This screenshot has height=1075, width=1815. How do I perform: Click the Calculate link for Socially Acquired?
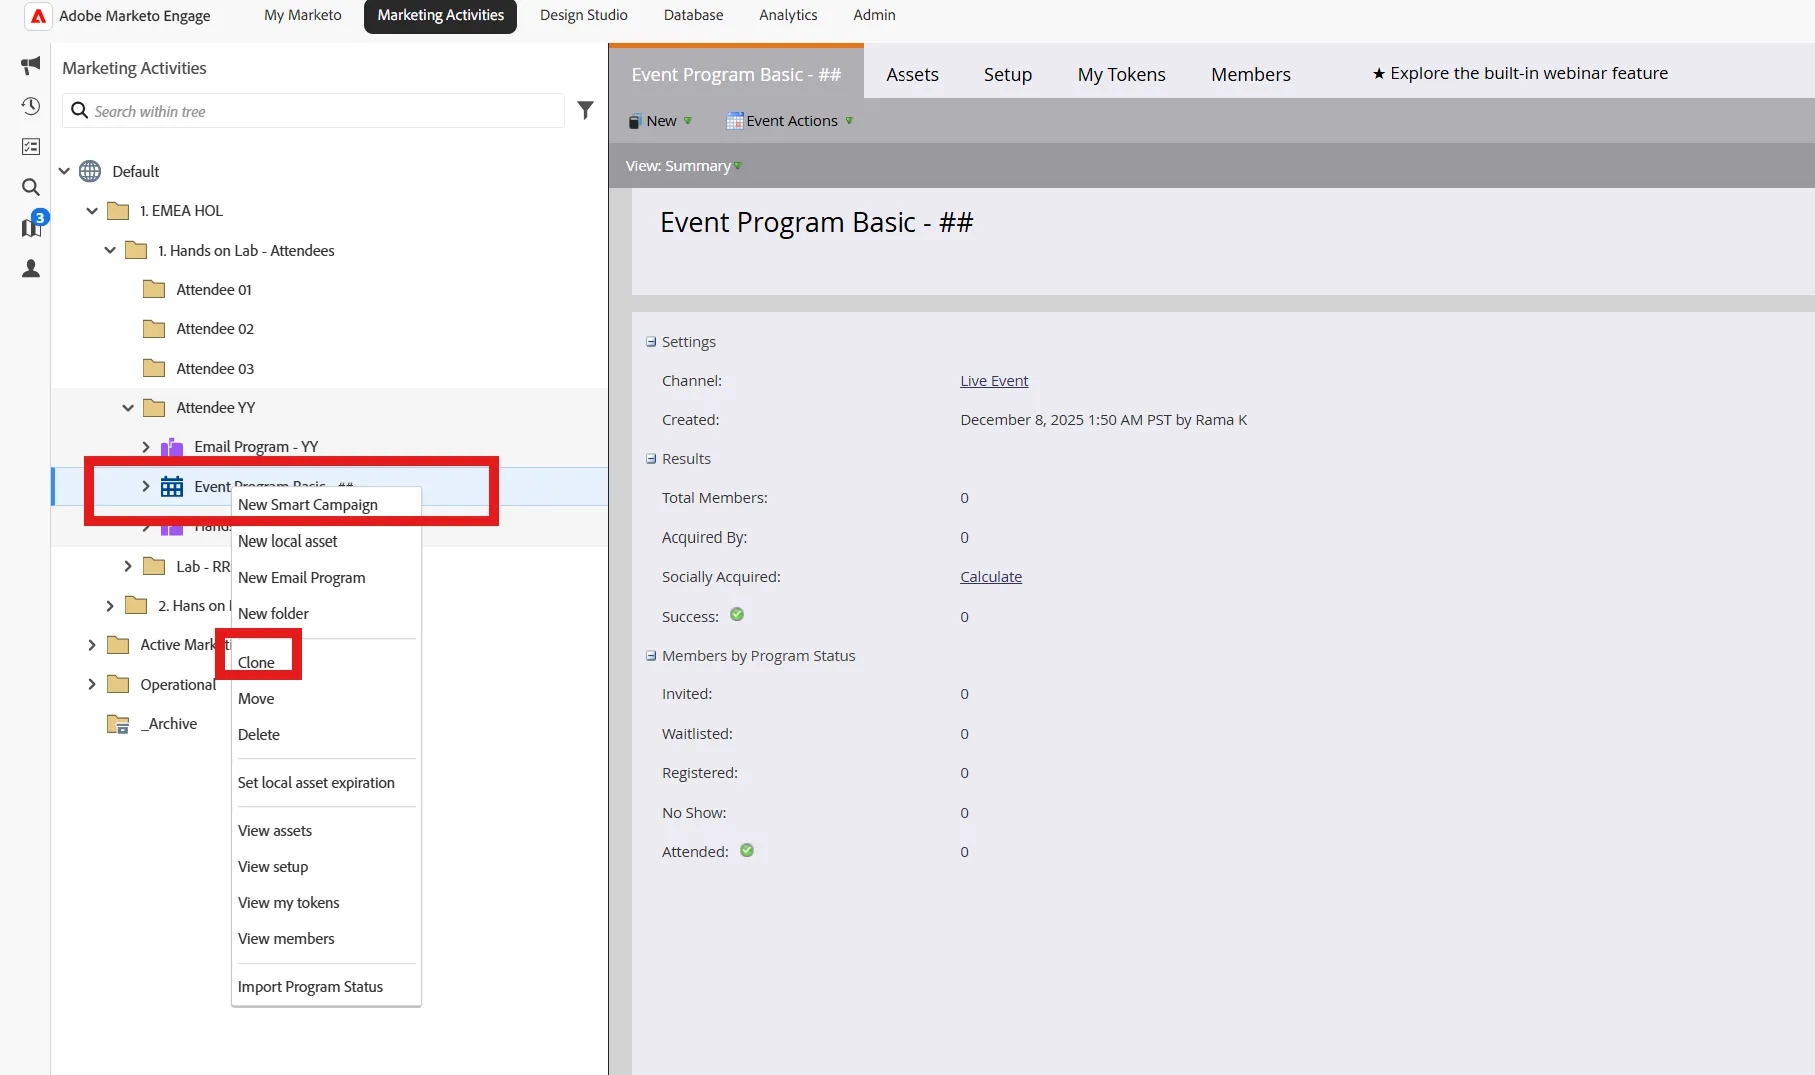[x=991, y=577]
